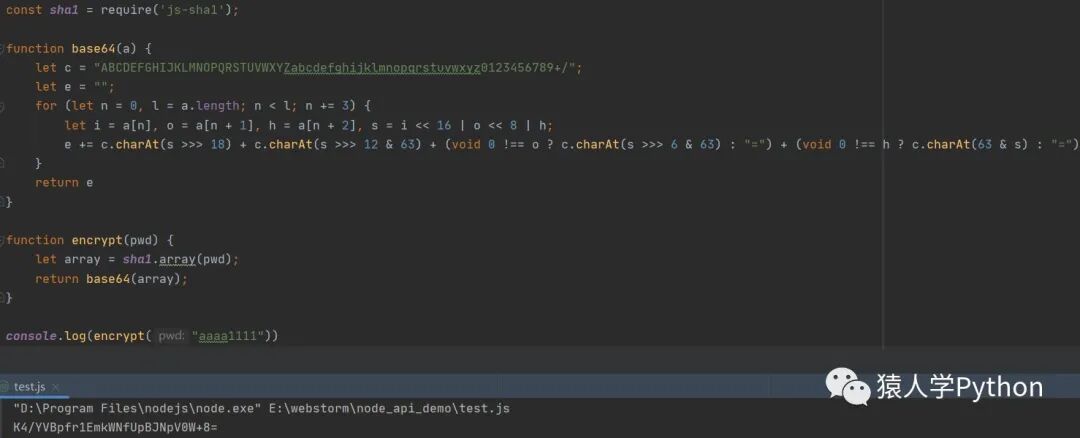This screenshot has width=1080, height=438.
Task: Click 'c.charAt(s >>> 6 & 63)' call
Action: 643,145
